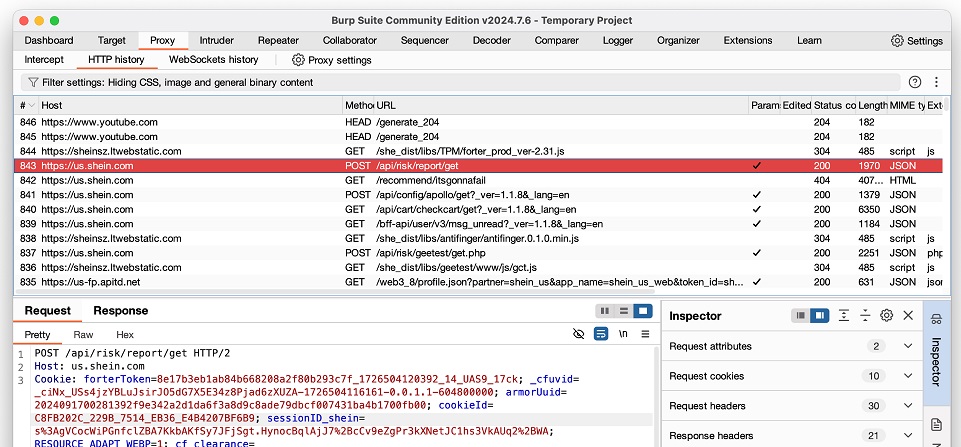Toggle line wrap button in message editor
Viewport: 961px width, 447px height.
click(601, 334)
